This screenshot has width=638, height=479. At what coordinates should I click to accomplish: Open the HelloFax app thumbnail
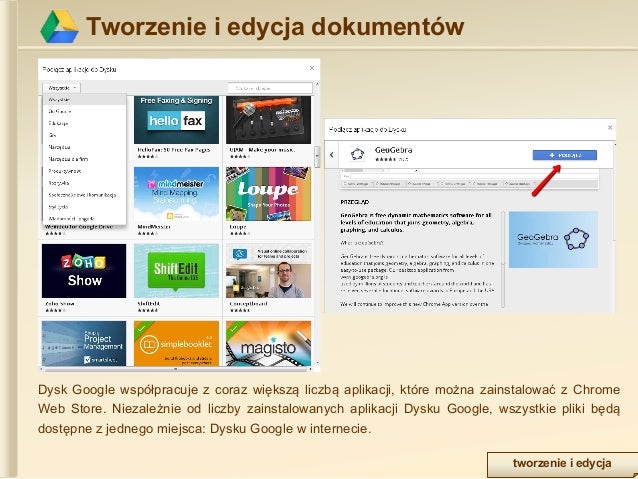[176, 120]
